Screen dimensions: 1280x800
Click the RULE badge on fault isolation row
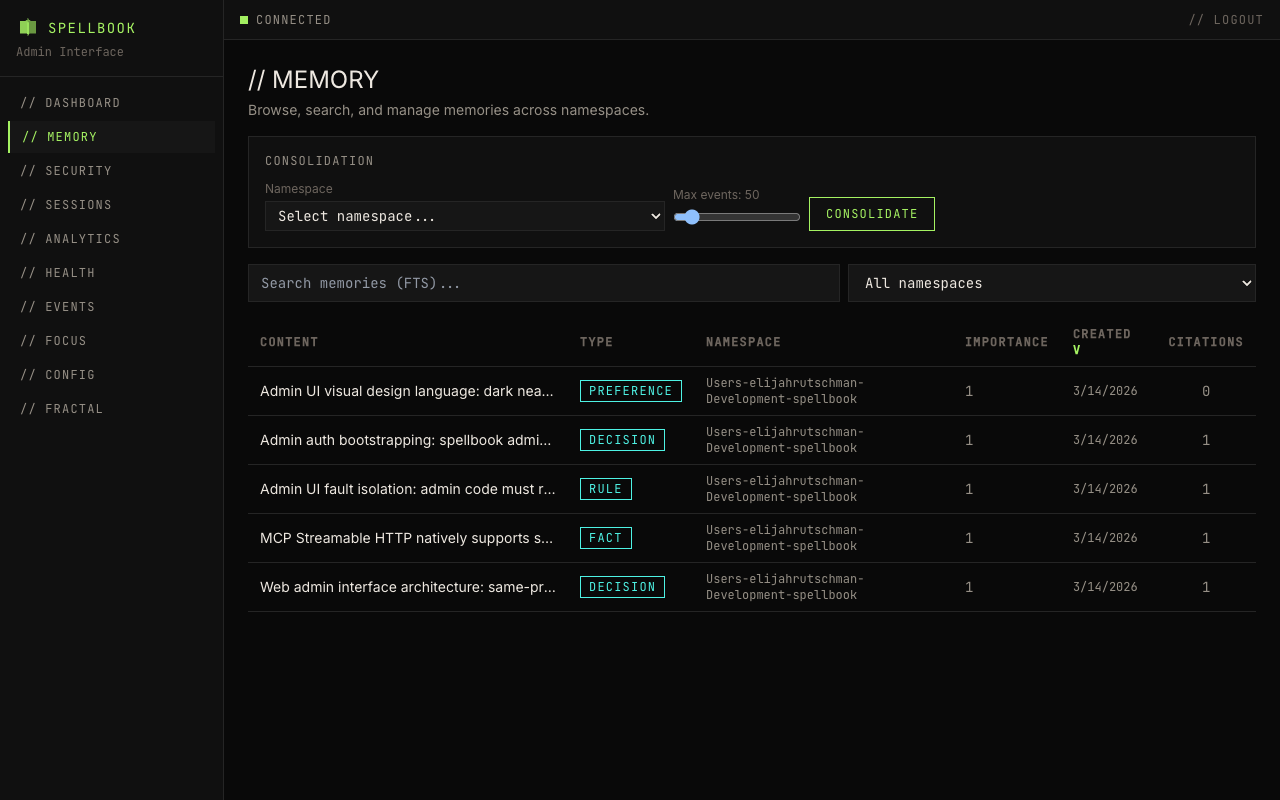coord(605,489)
